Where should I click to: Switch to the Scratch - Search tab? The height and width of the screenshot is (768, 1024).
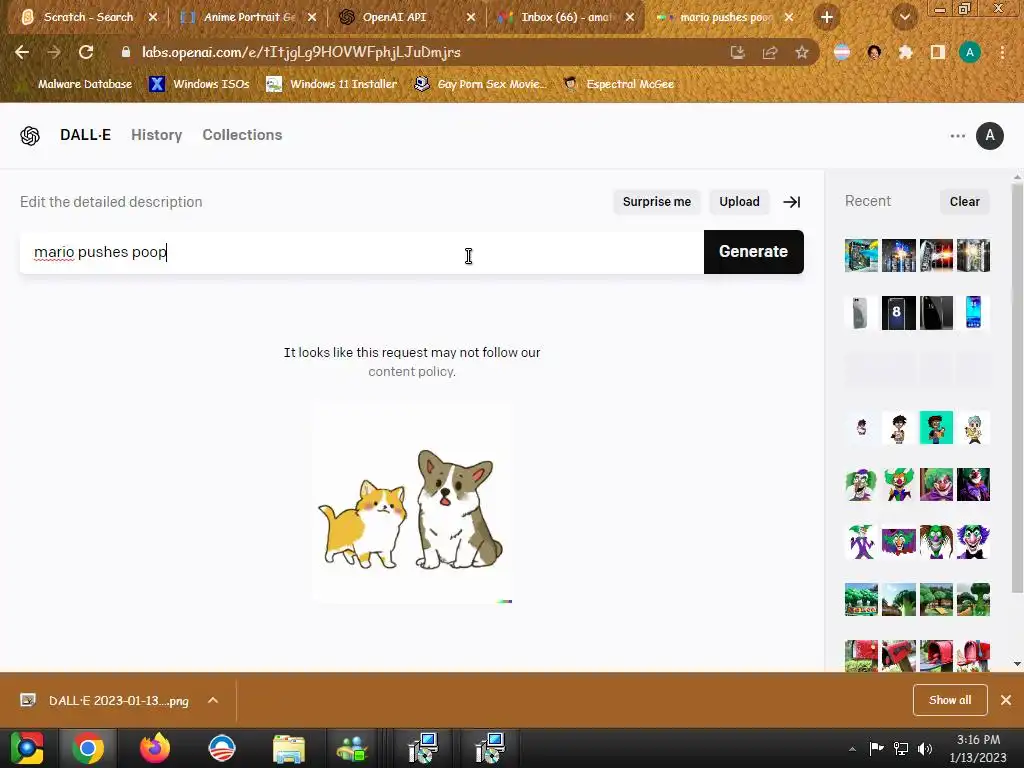tap(88, 18)
